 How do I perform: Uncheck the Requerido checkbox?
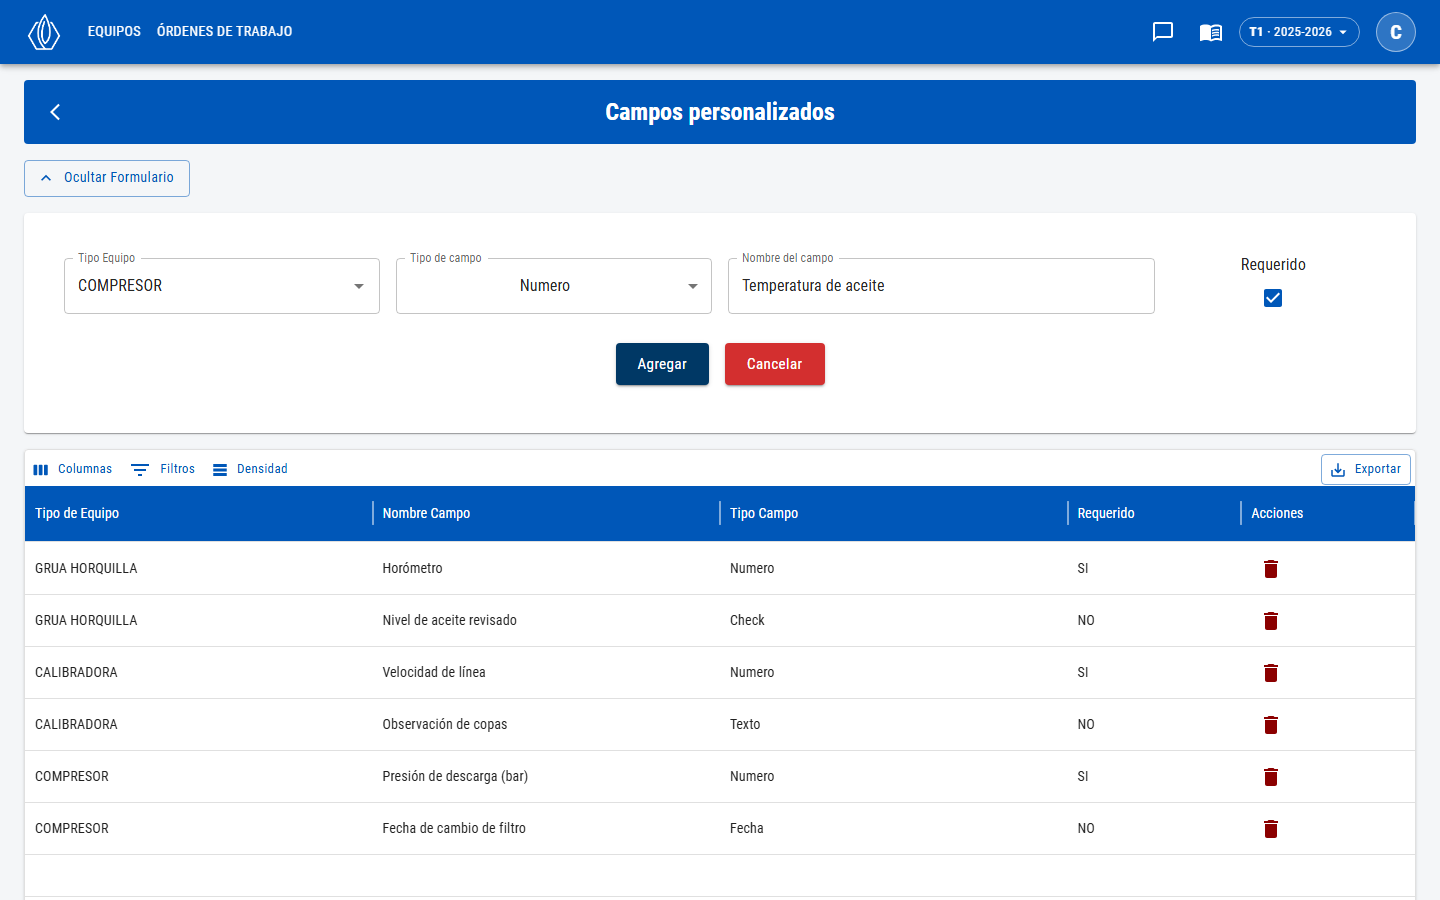point(1273,298)
